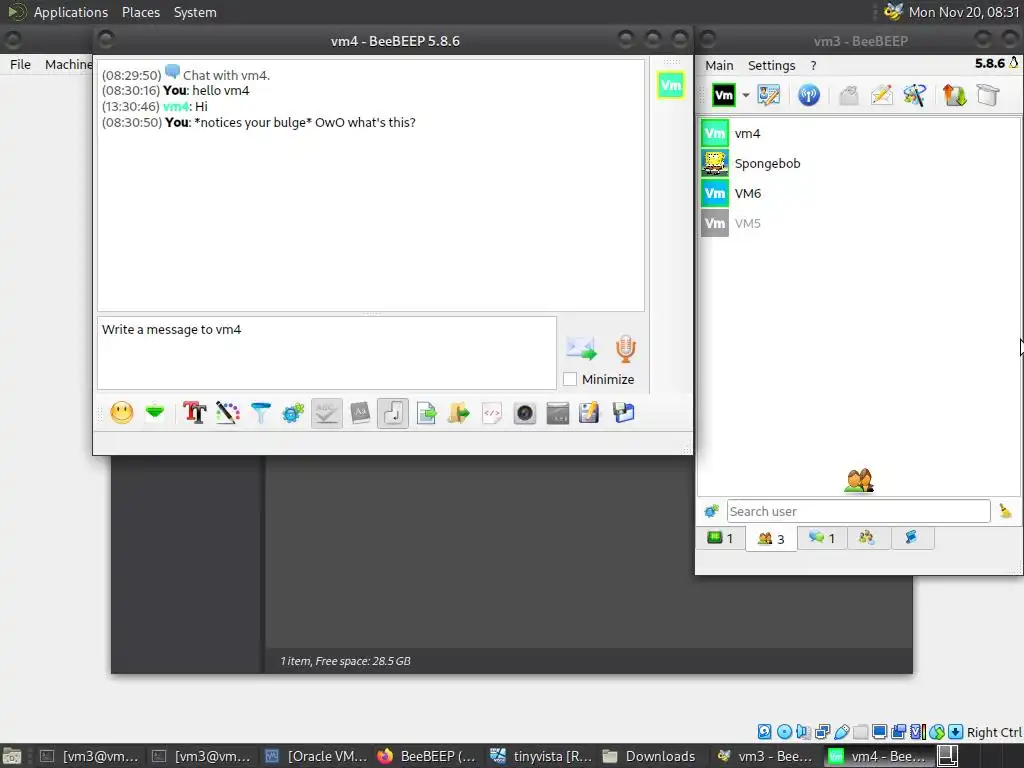Send the message with the envelope arrow button

point(581,348)
